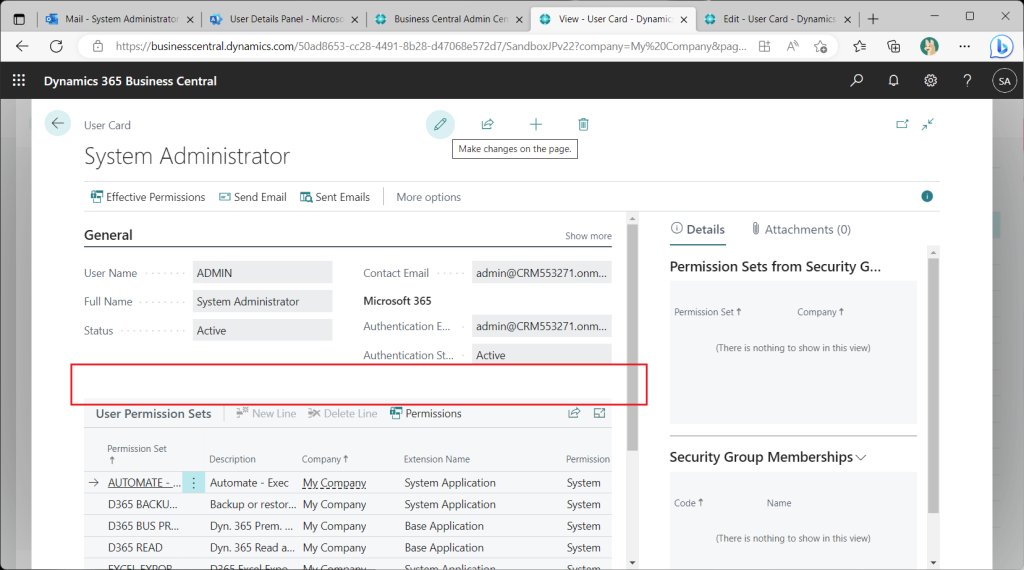Expand Security Group Memberships chevron

point(861,457)
